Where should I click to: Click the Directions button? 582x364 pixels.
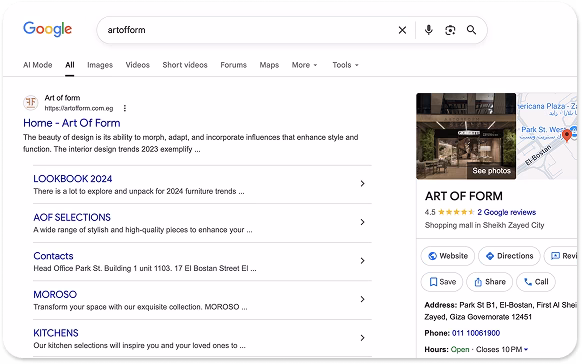[509, 256]
